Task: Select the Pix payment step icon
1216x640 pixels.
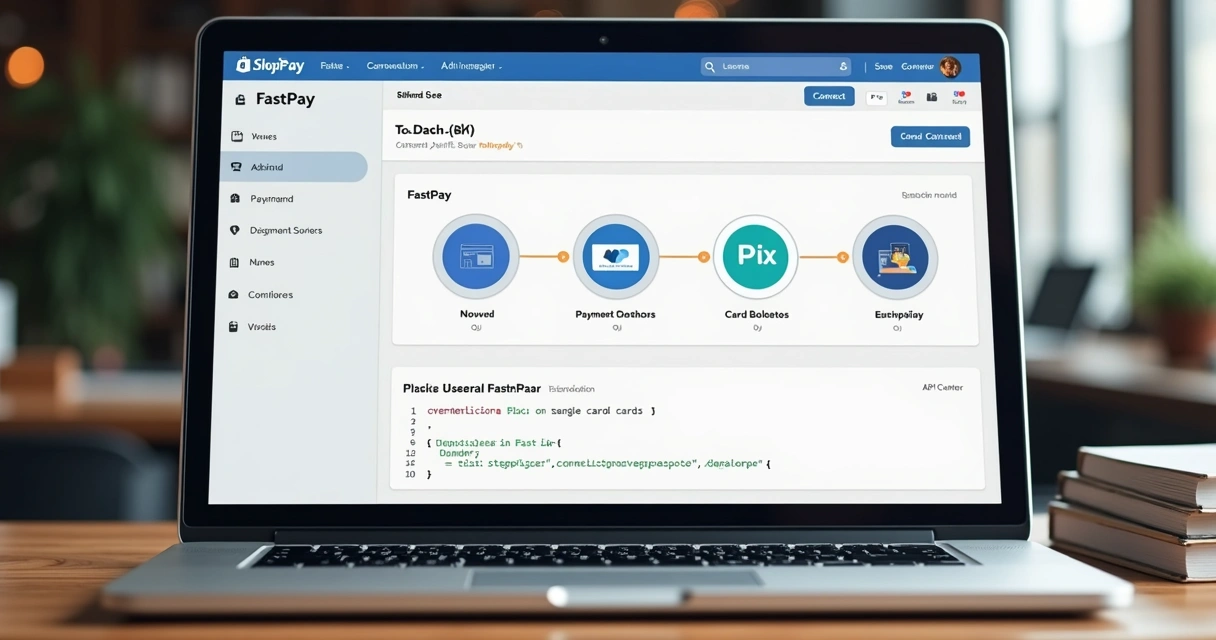Action: (755, 256)
